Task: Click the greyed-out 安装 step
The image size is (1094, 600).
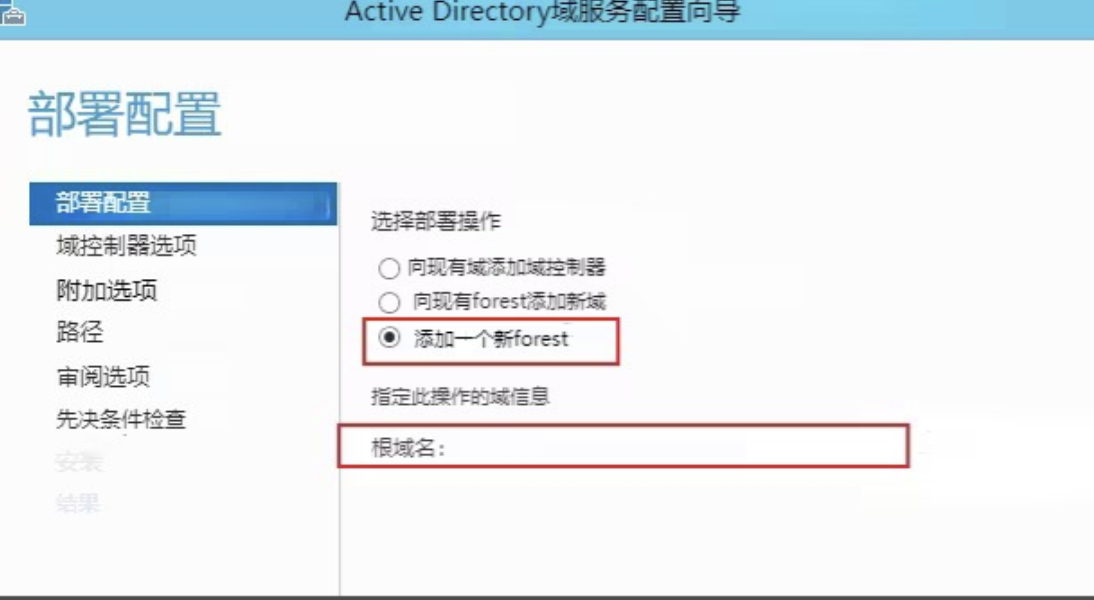Action: pos(79,461)
